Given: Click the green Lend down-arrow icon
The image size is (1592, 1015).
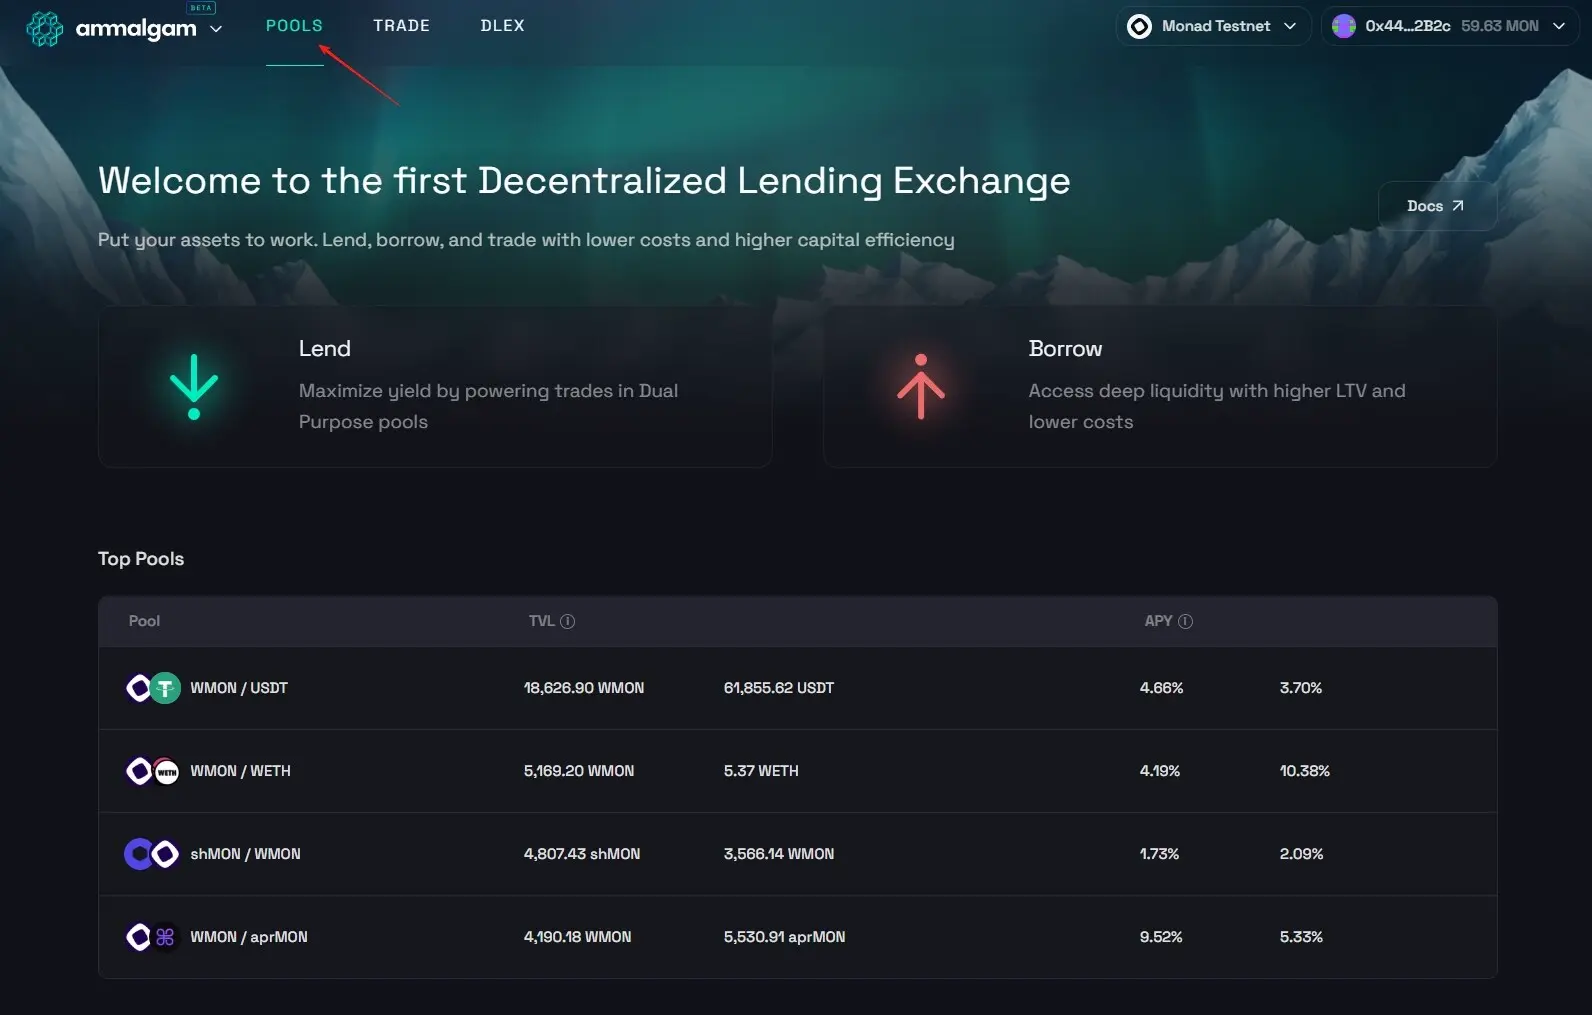Looking at the screenshot, I should click(x=194, y=387).
